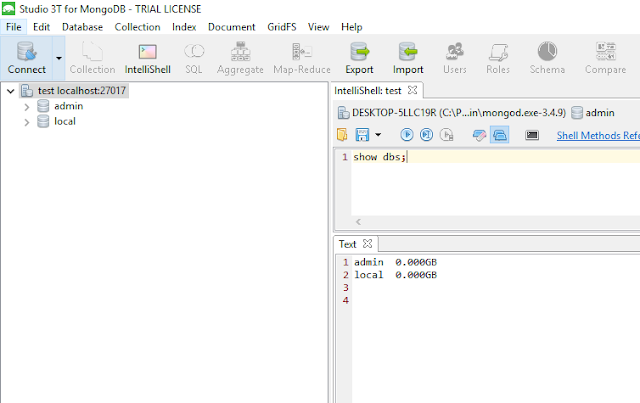Expand the local database node
640x403 pixels.
point(27,122)
